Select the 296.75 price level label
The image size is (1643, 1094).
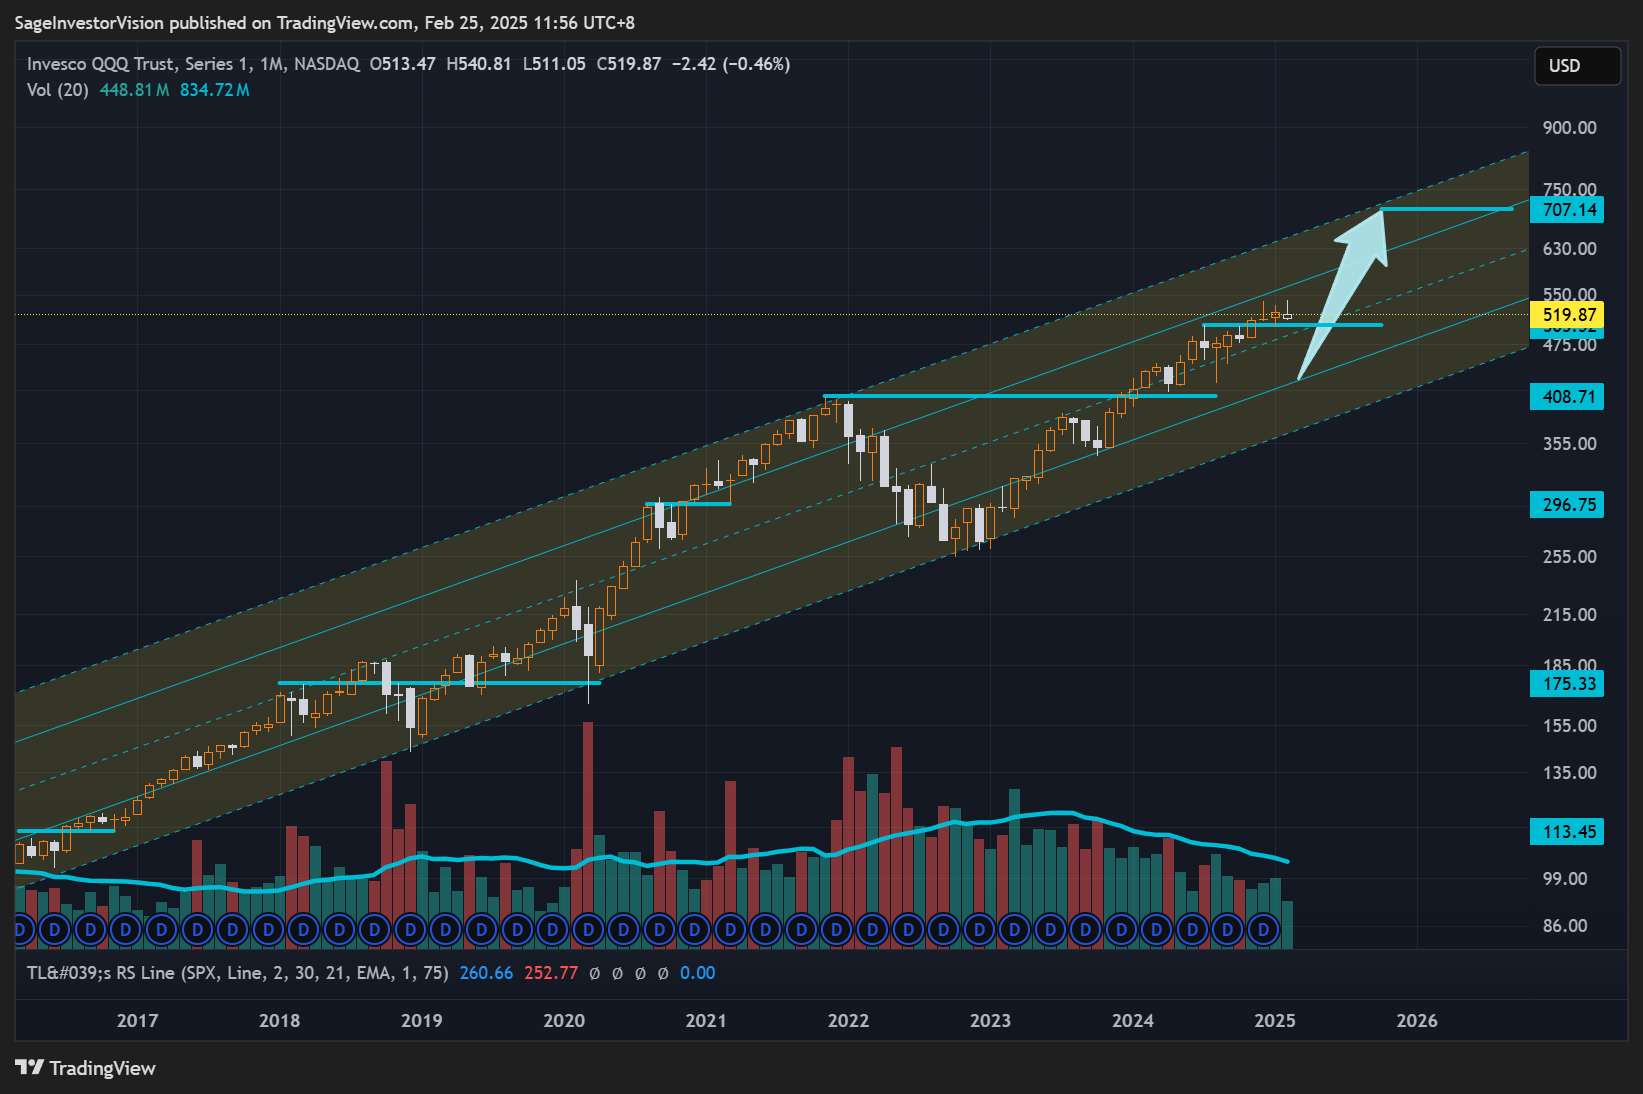1567,505
